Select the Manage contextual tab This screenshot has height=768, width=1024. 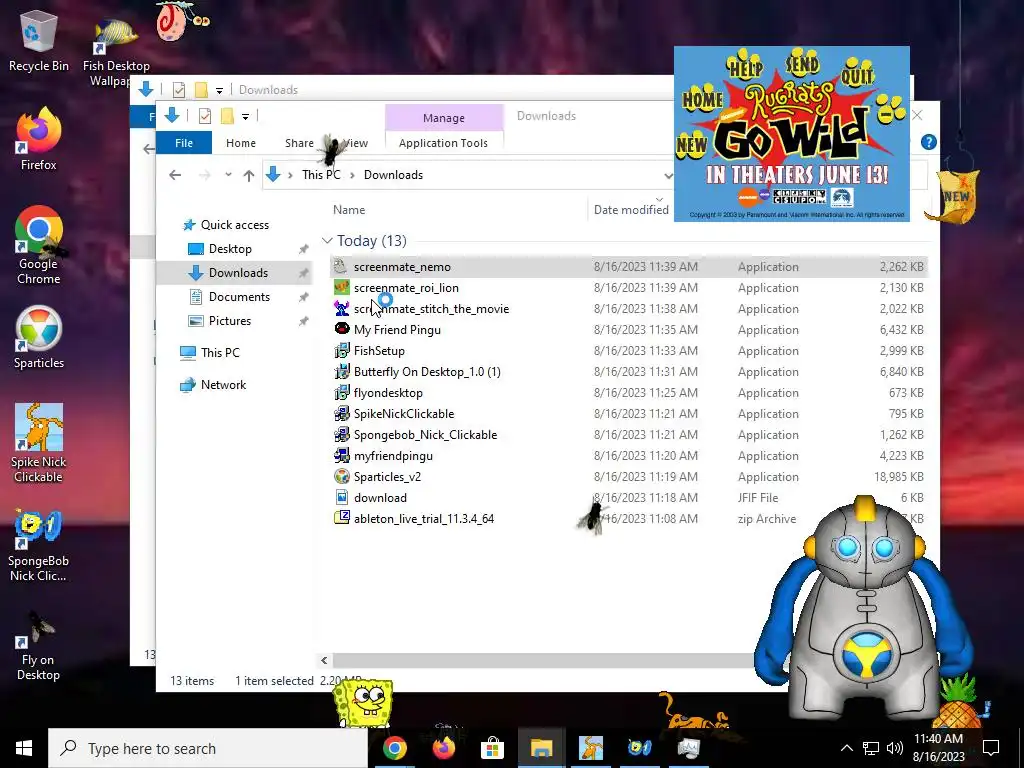pos(444,118)
